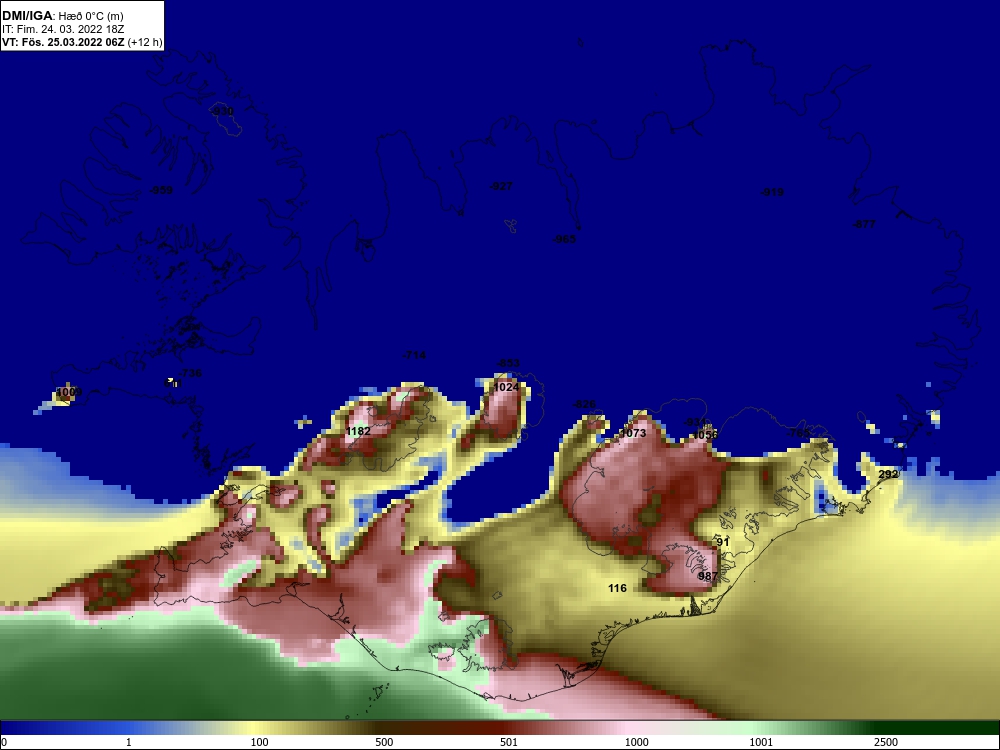The image size is (1000, 750).
Task: Click the map value label -826
Action: (584, 405)
